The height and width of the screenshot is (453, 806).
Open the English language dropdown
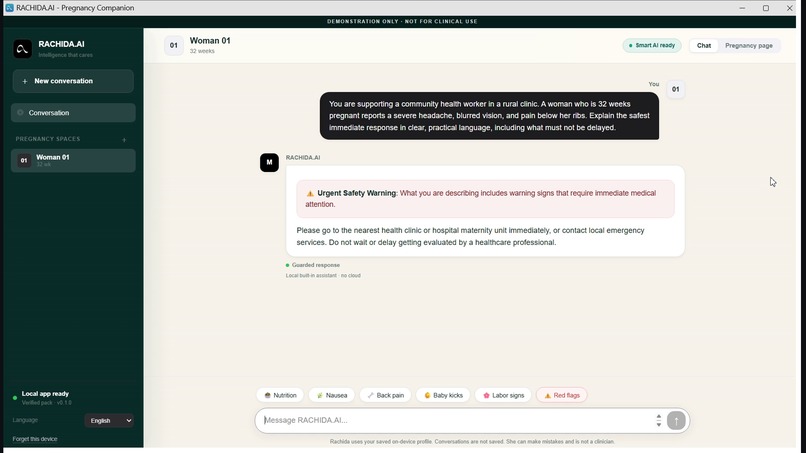[x=109, y=420]
